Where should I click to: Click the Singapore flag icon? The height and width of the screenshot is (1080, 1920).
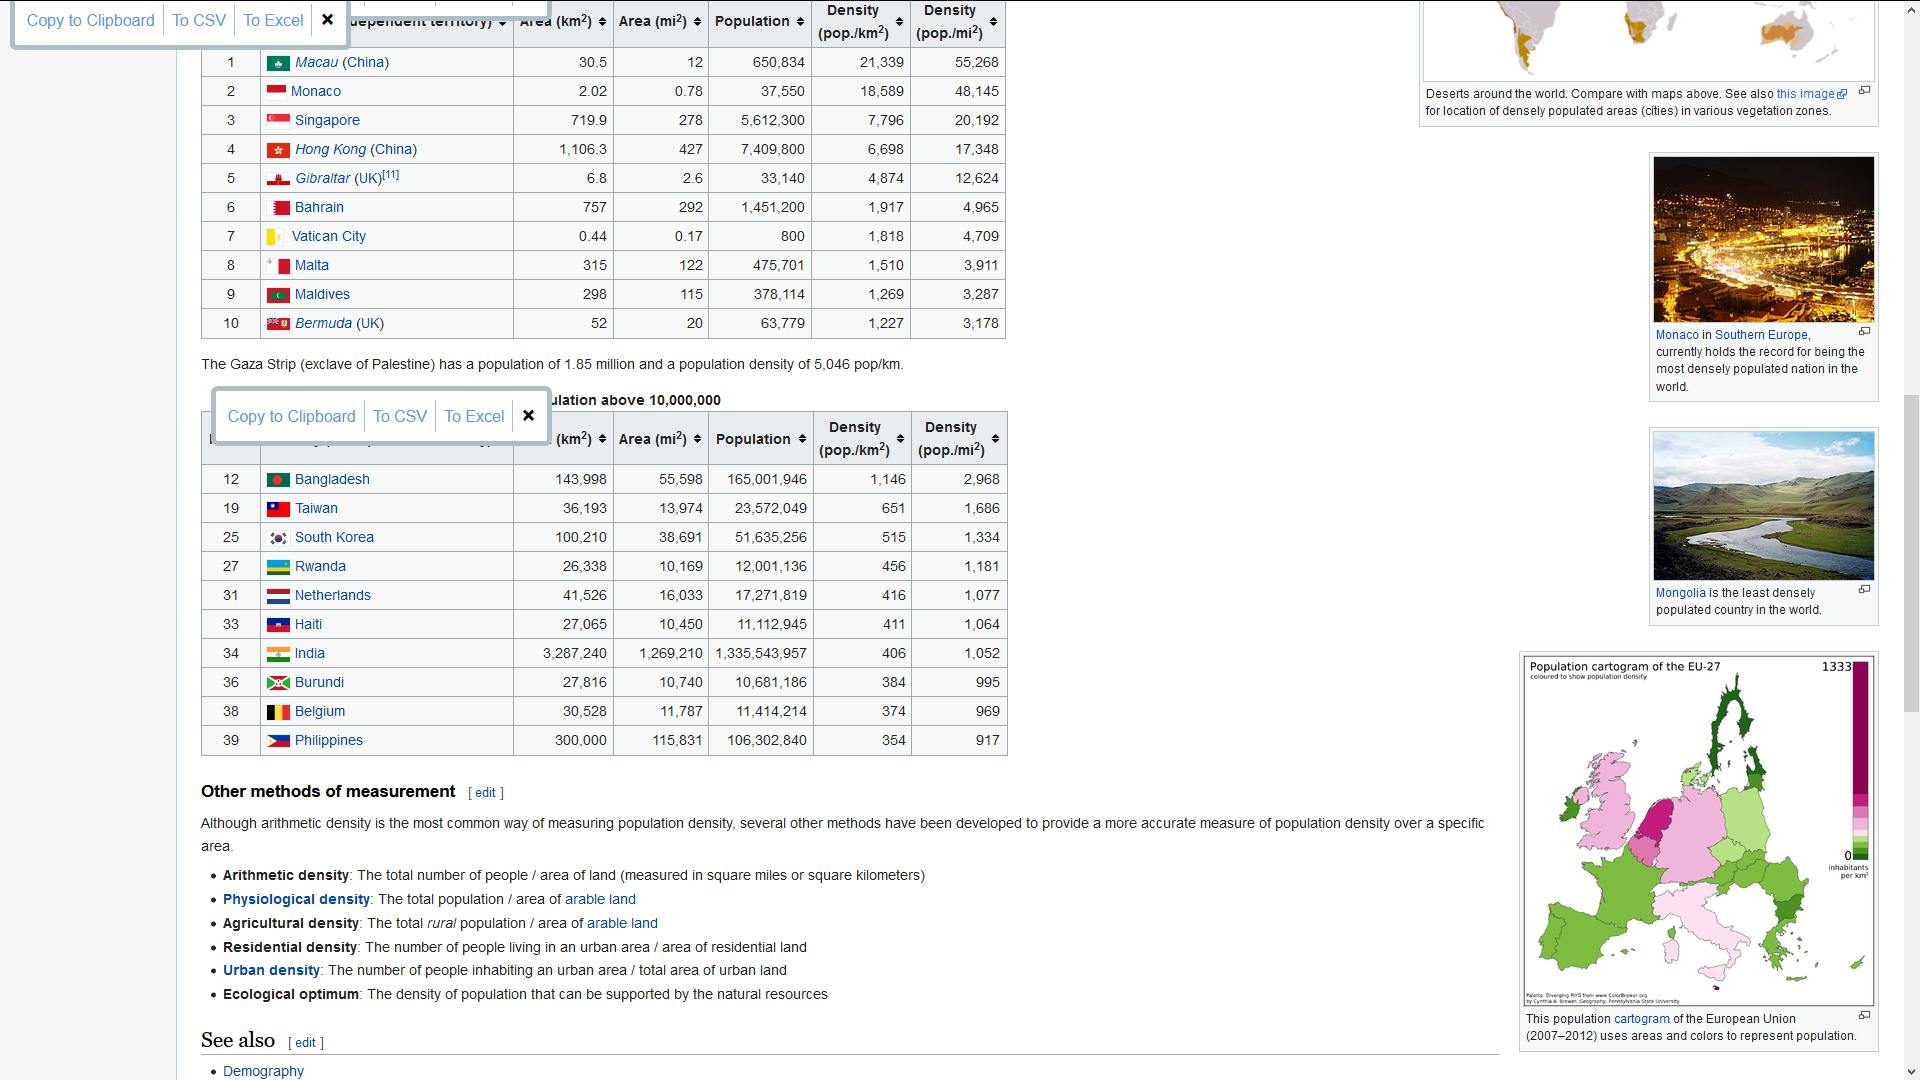(x=280, y=120)
